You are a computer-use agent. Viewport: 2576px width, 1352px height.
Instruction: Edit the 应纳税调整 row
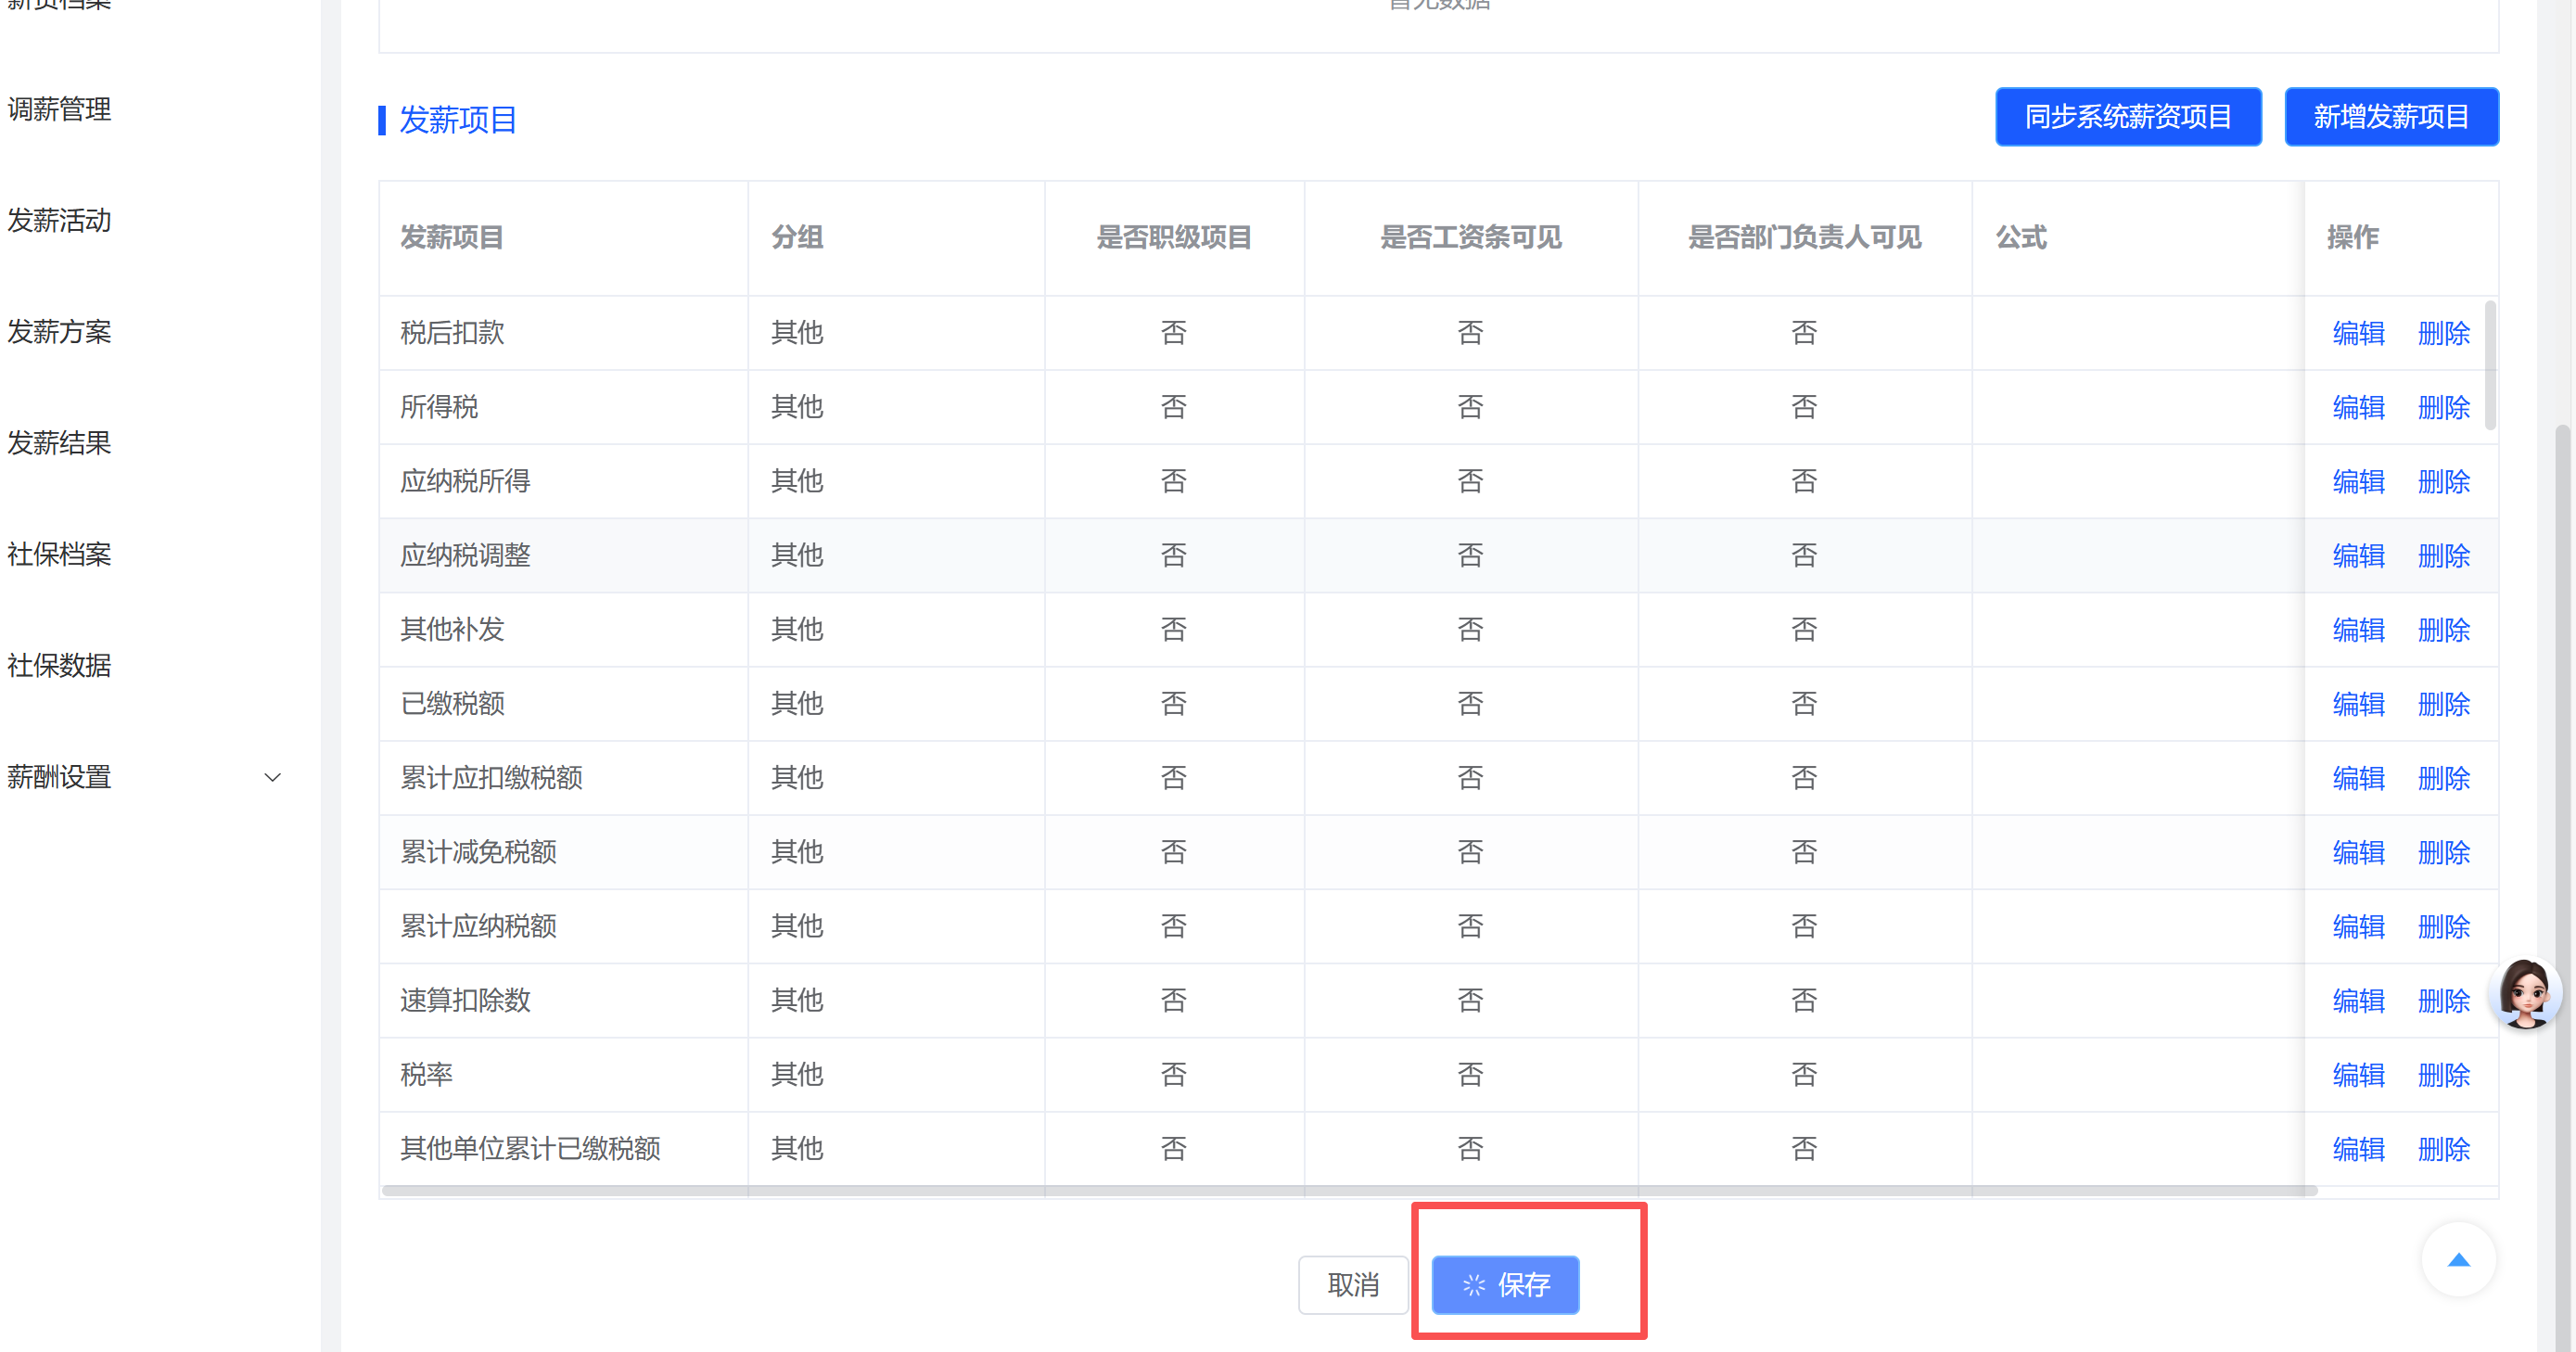(2358, 555)
